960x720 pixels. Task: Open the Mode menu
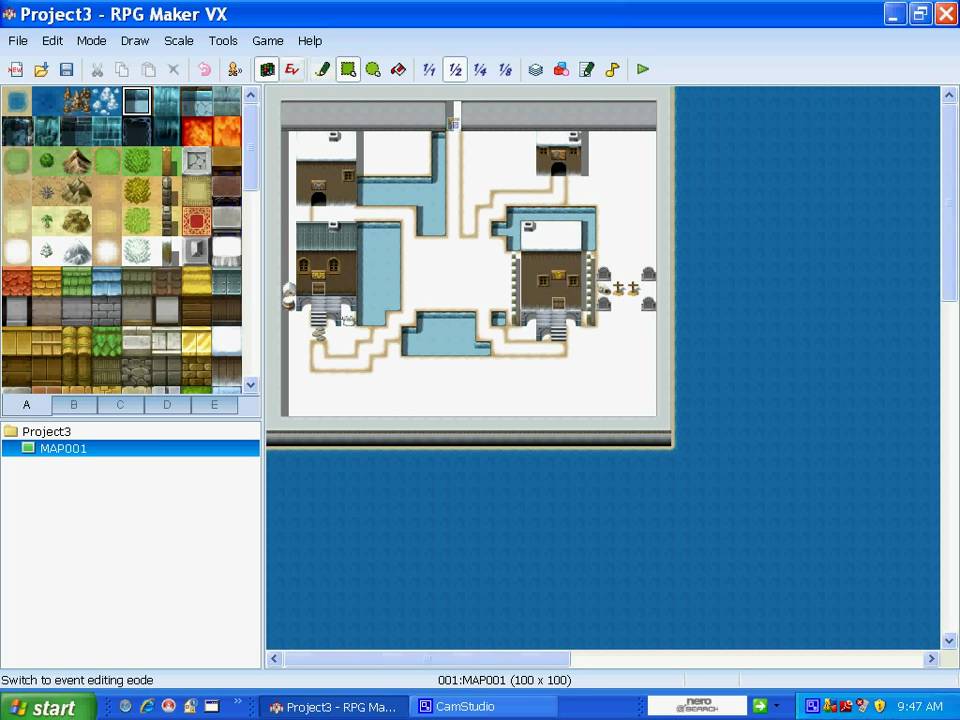[91, 41]
